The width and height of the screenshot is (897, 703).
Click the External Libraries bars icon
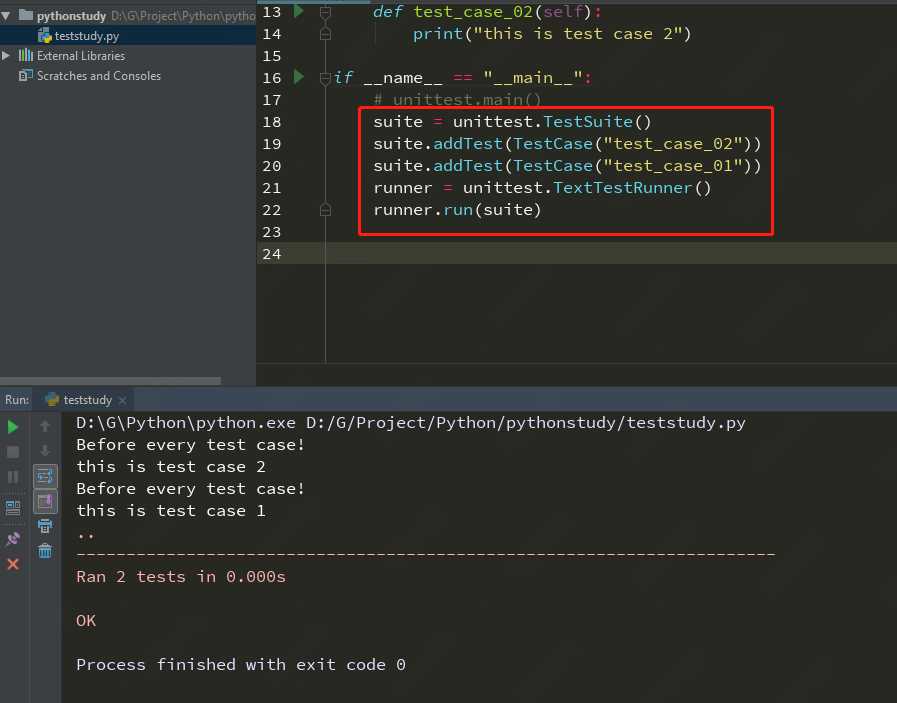(26, 55)
